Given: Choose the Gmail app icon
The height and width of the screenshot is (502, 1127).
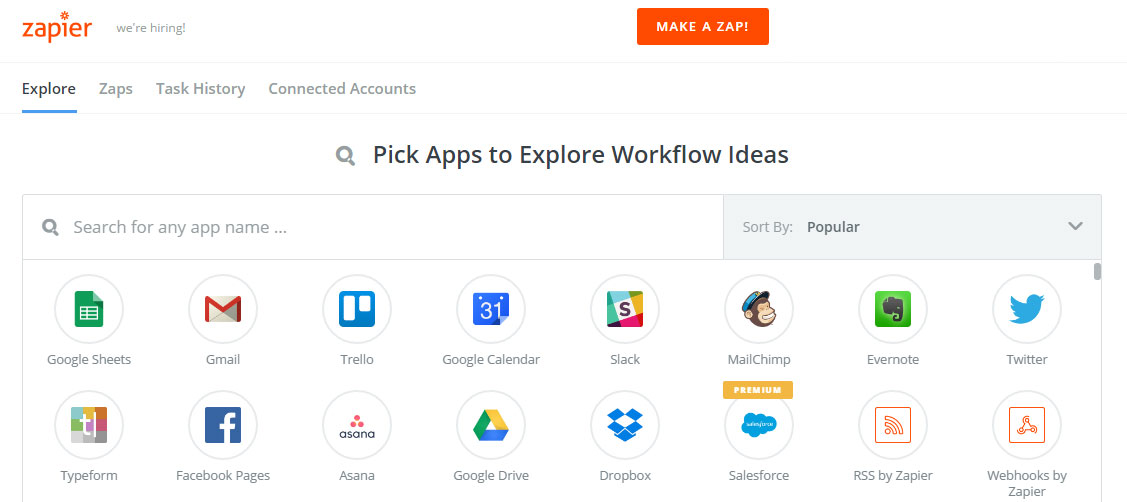Looking at the screenshot, I should point(223,309).
